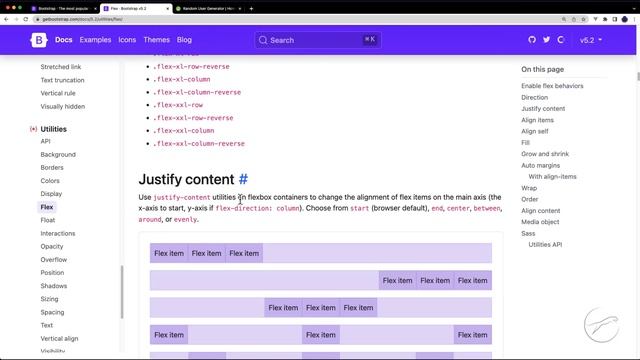Open Docs in the navbar
This screenshot has width=640, height=360.
[64, 40]
